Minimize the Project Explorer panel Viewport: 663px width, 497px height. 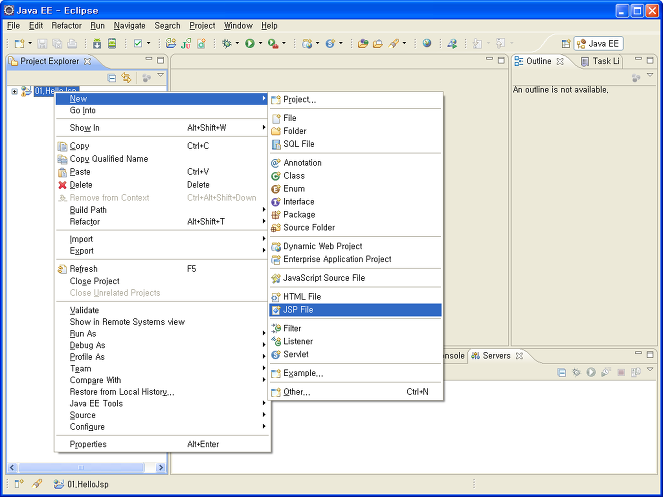(149, 60)
